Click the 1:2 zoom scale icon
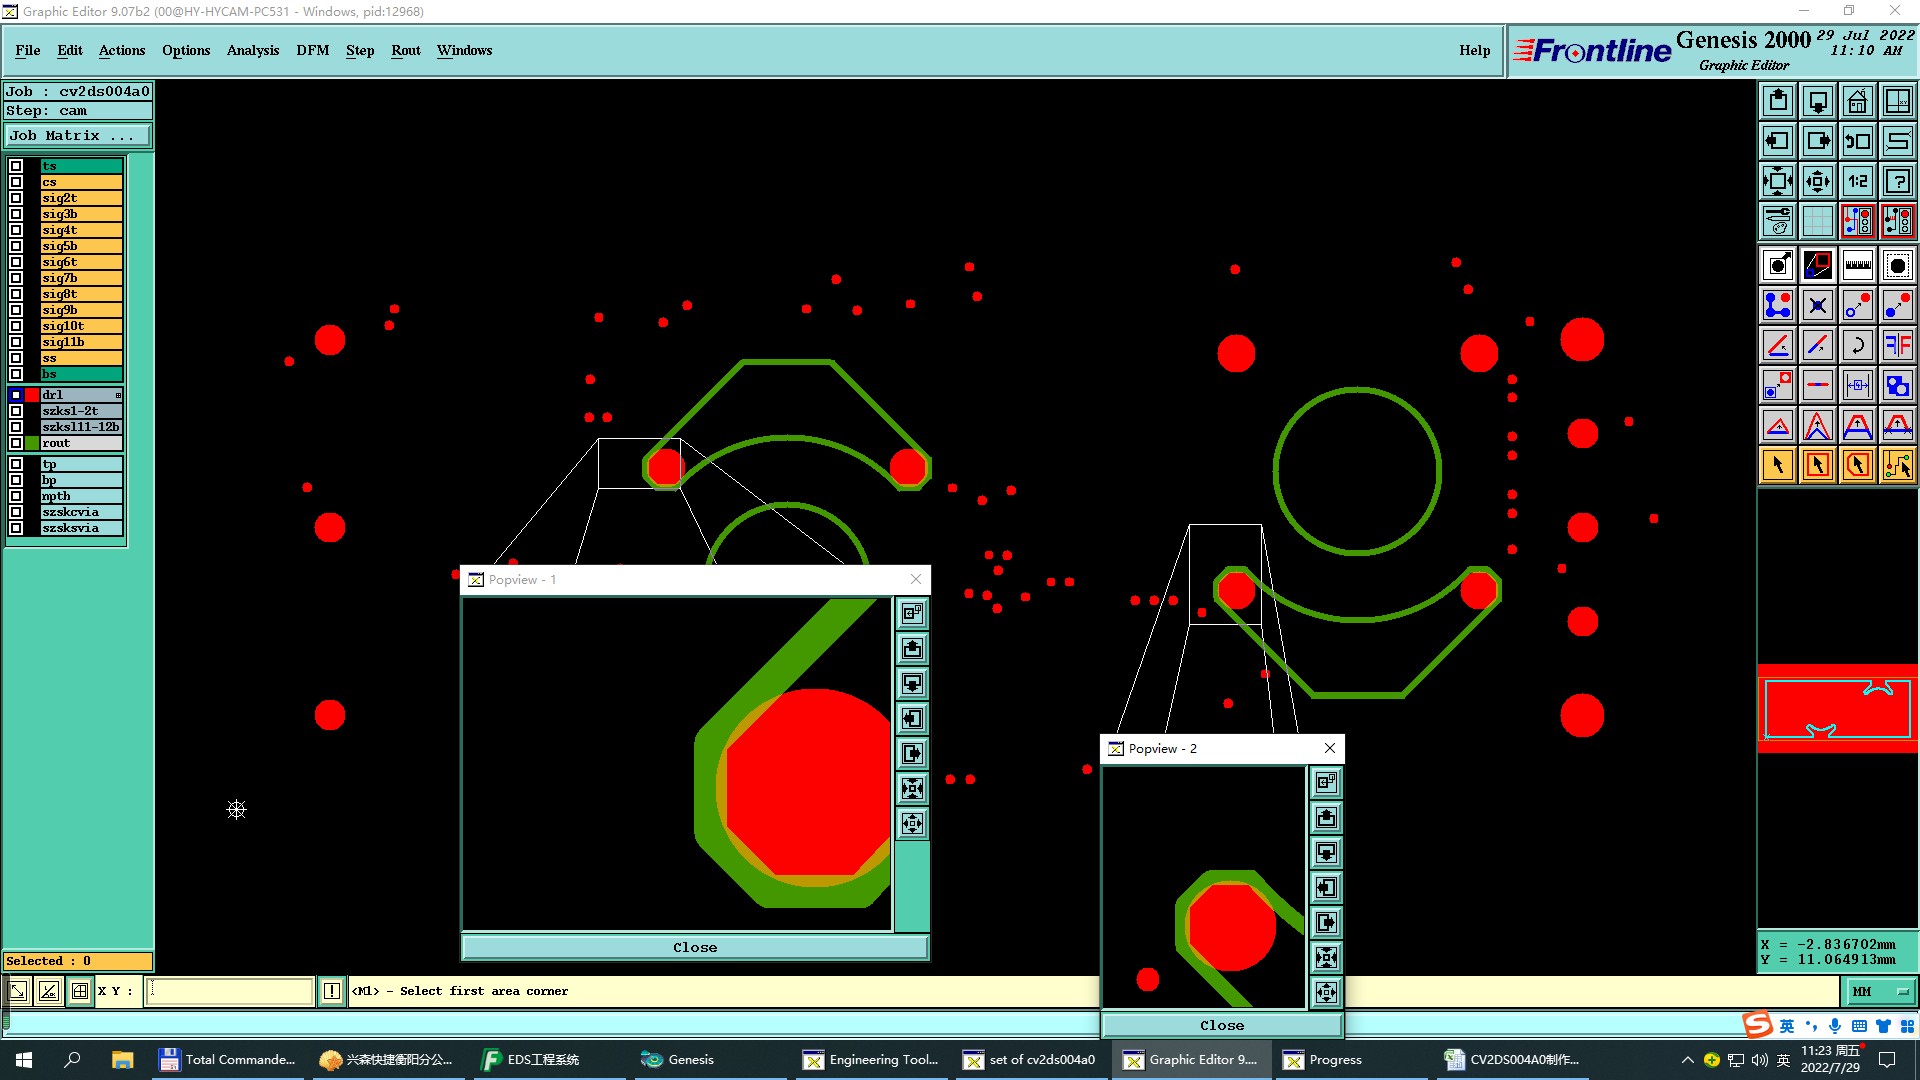The width and height of the screenshot is (1920, 1080). coord(1857,181)
